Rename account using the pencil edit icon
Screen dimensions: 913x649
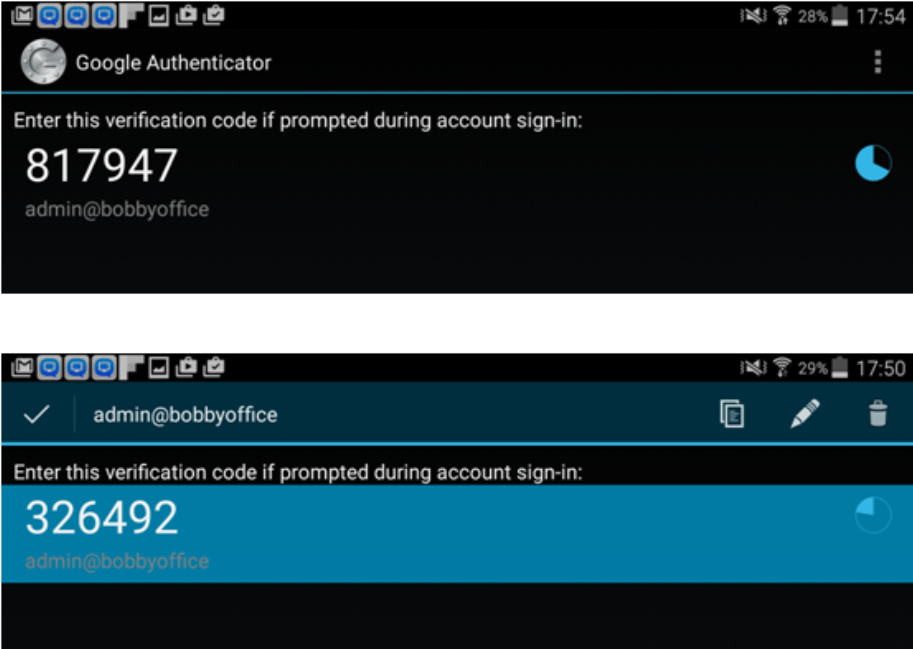pos(805,414)
